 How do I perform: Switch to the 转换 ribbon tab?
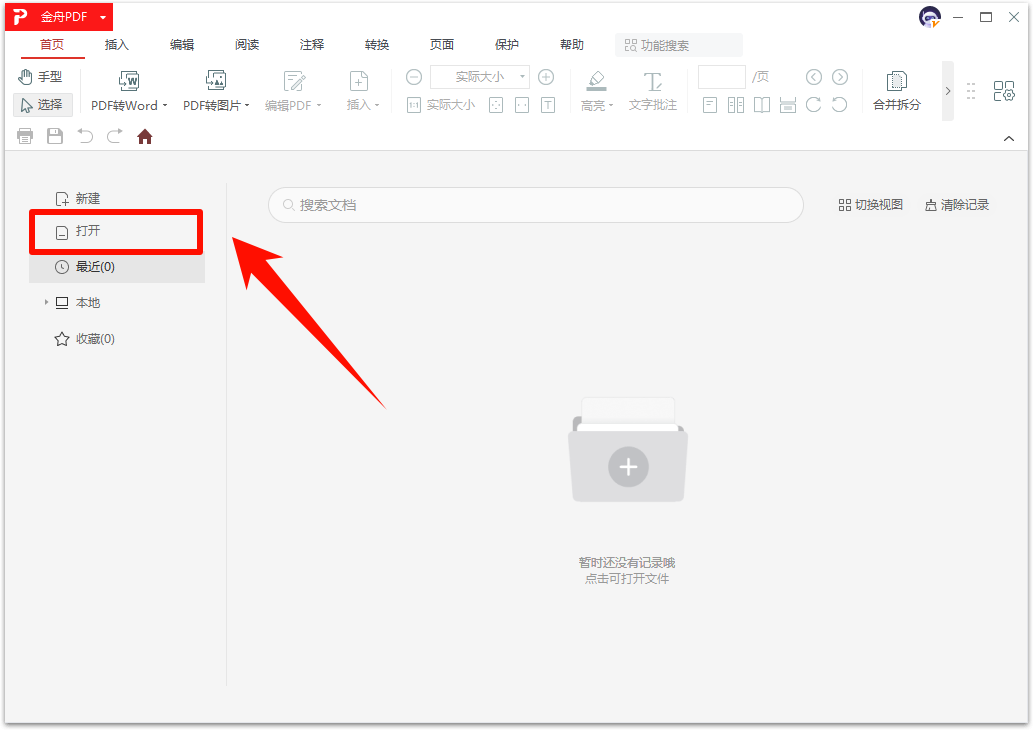pos(377,45)
